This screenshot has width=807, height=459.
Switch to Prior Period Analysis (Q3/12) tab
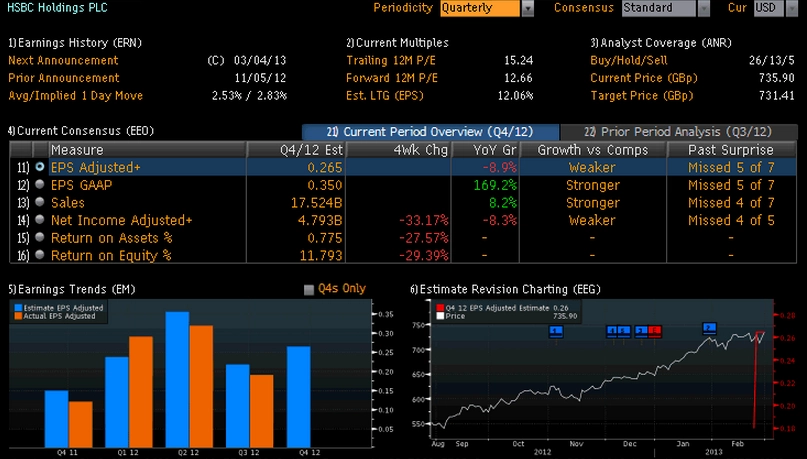click(678, 132)
